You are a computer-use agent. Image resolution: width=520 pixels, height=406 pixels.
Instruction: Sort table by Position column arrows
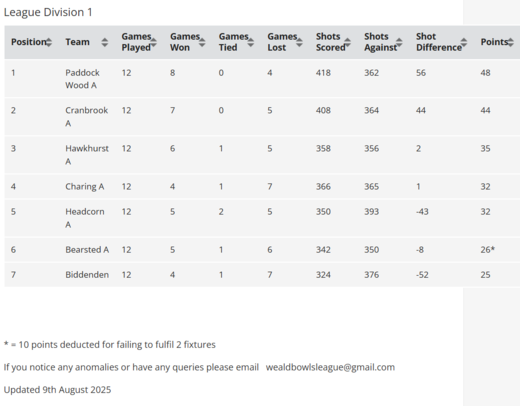(49, 42)
